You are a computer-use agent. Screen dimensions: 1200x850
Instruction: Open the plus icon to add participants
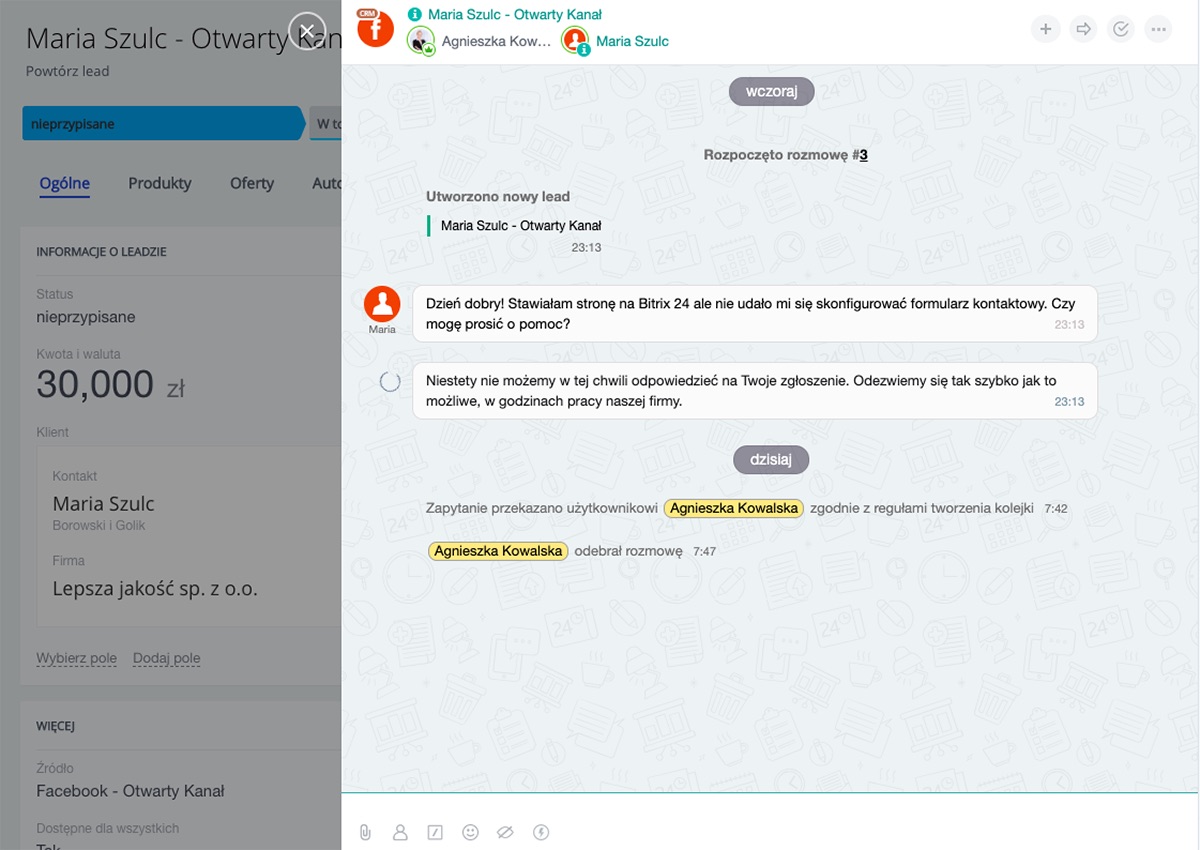click(1046, 29)
